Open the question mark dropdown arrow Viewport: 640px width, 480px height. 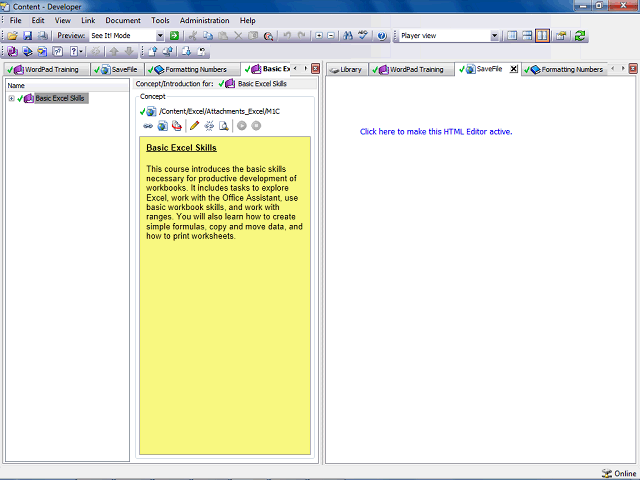tap(81, 51)
